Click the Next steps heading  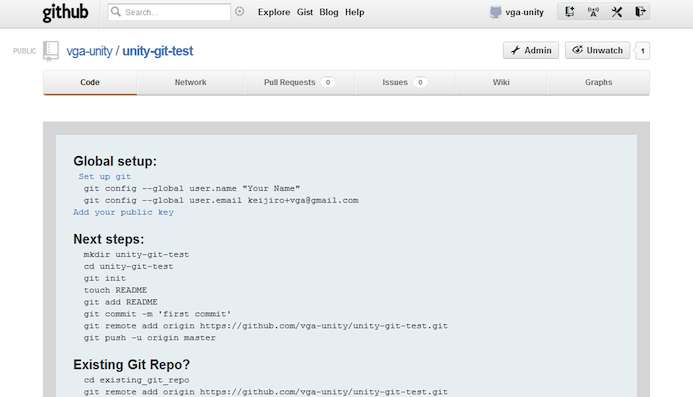pyautogui.click(x=109, y=239)
